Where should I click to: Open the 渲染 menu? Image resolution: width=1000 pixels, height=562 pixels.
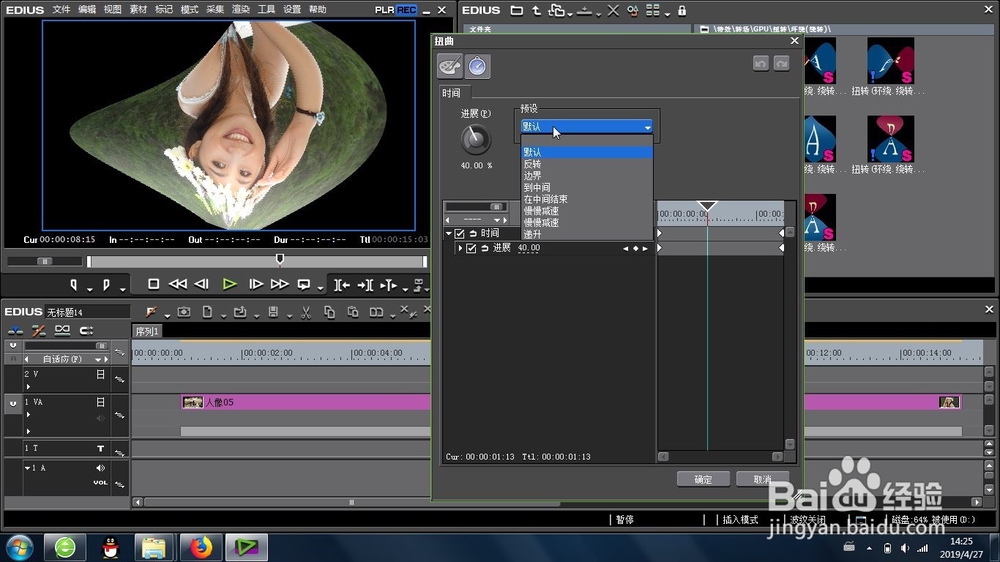(x=240, y=10)
